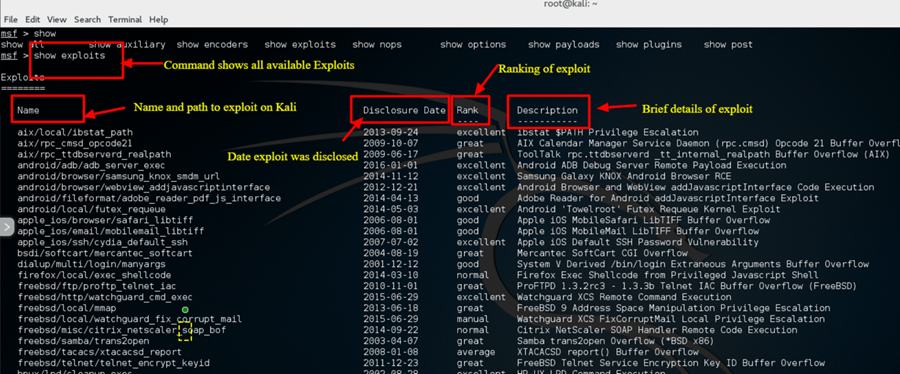Click the green dot marker in the terminal
This screenshot has height=374, width=900.
pos(185,310)
